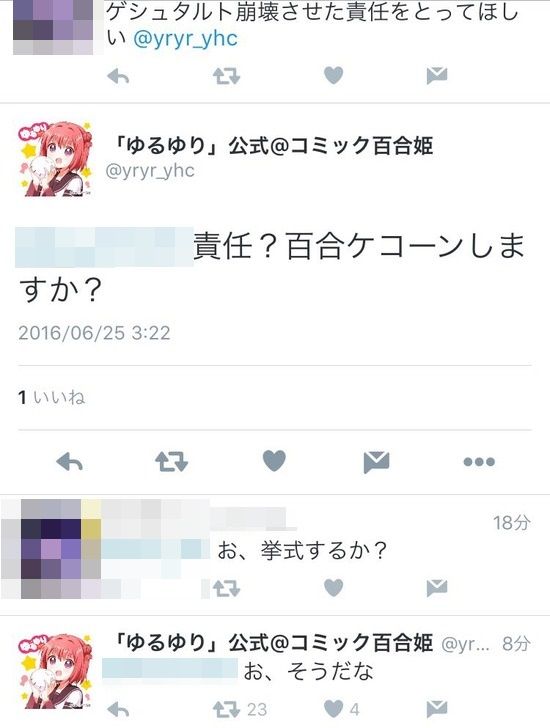
Task: Retweet the main tweet from 2016/06/25
Action: [171, 462]
